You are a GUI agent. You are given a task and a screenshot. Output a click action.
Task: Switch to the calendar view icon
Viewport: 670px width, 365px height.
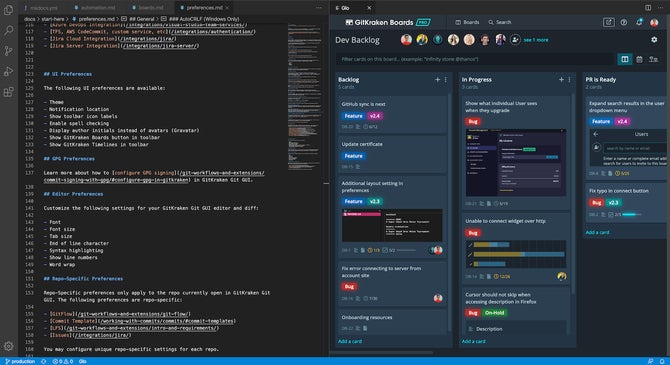coord(639,59)
